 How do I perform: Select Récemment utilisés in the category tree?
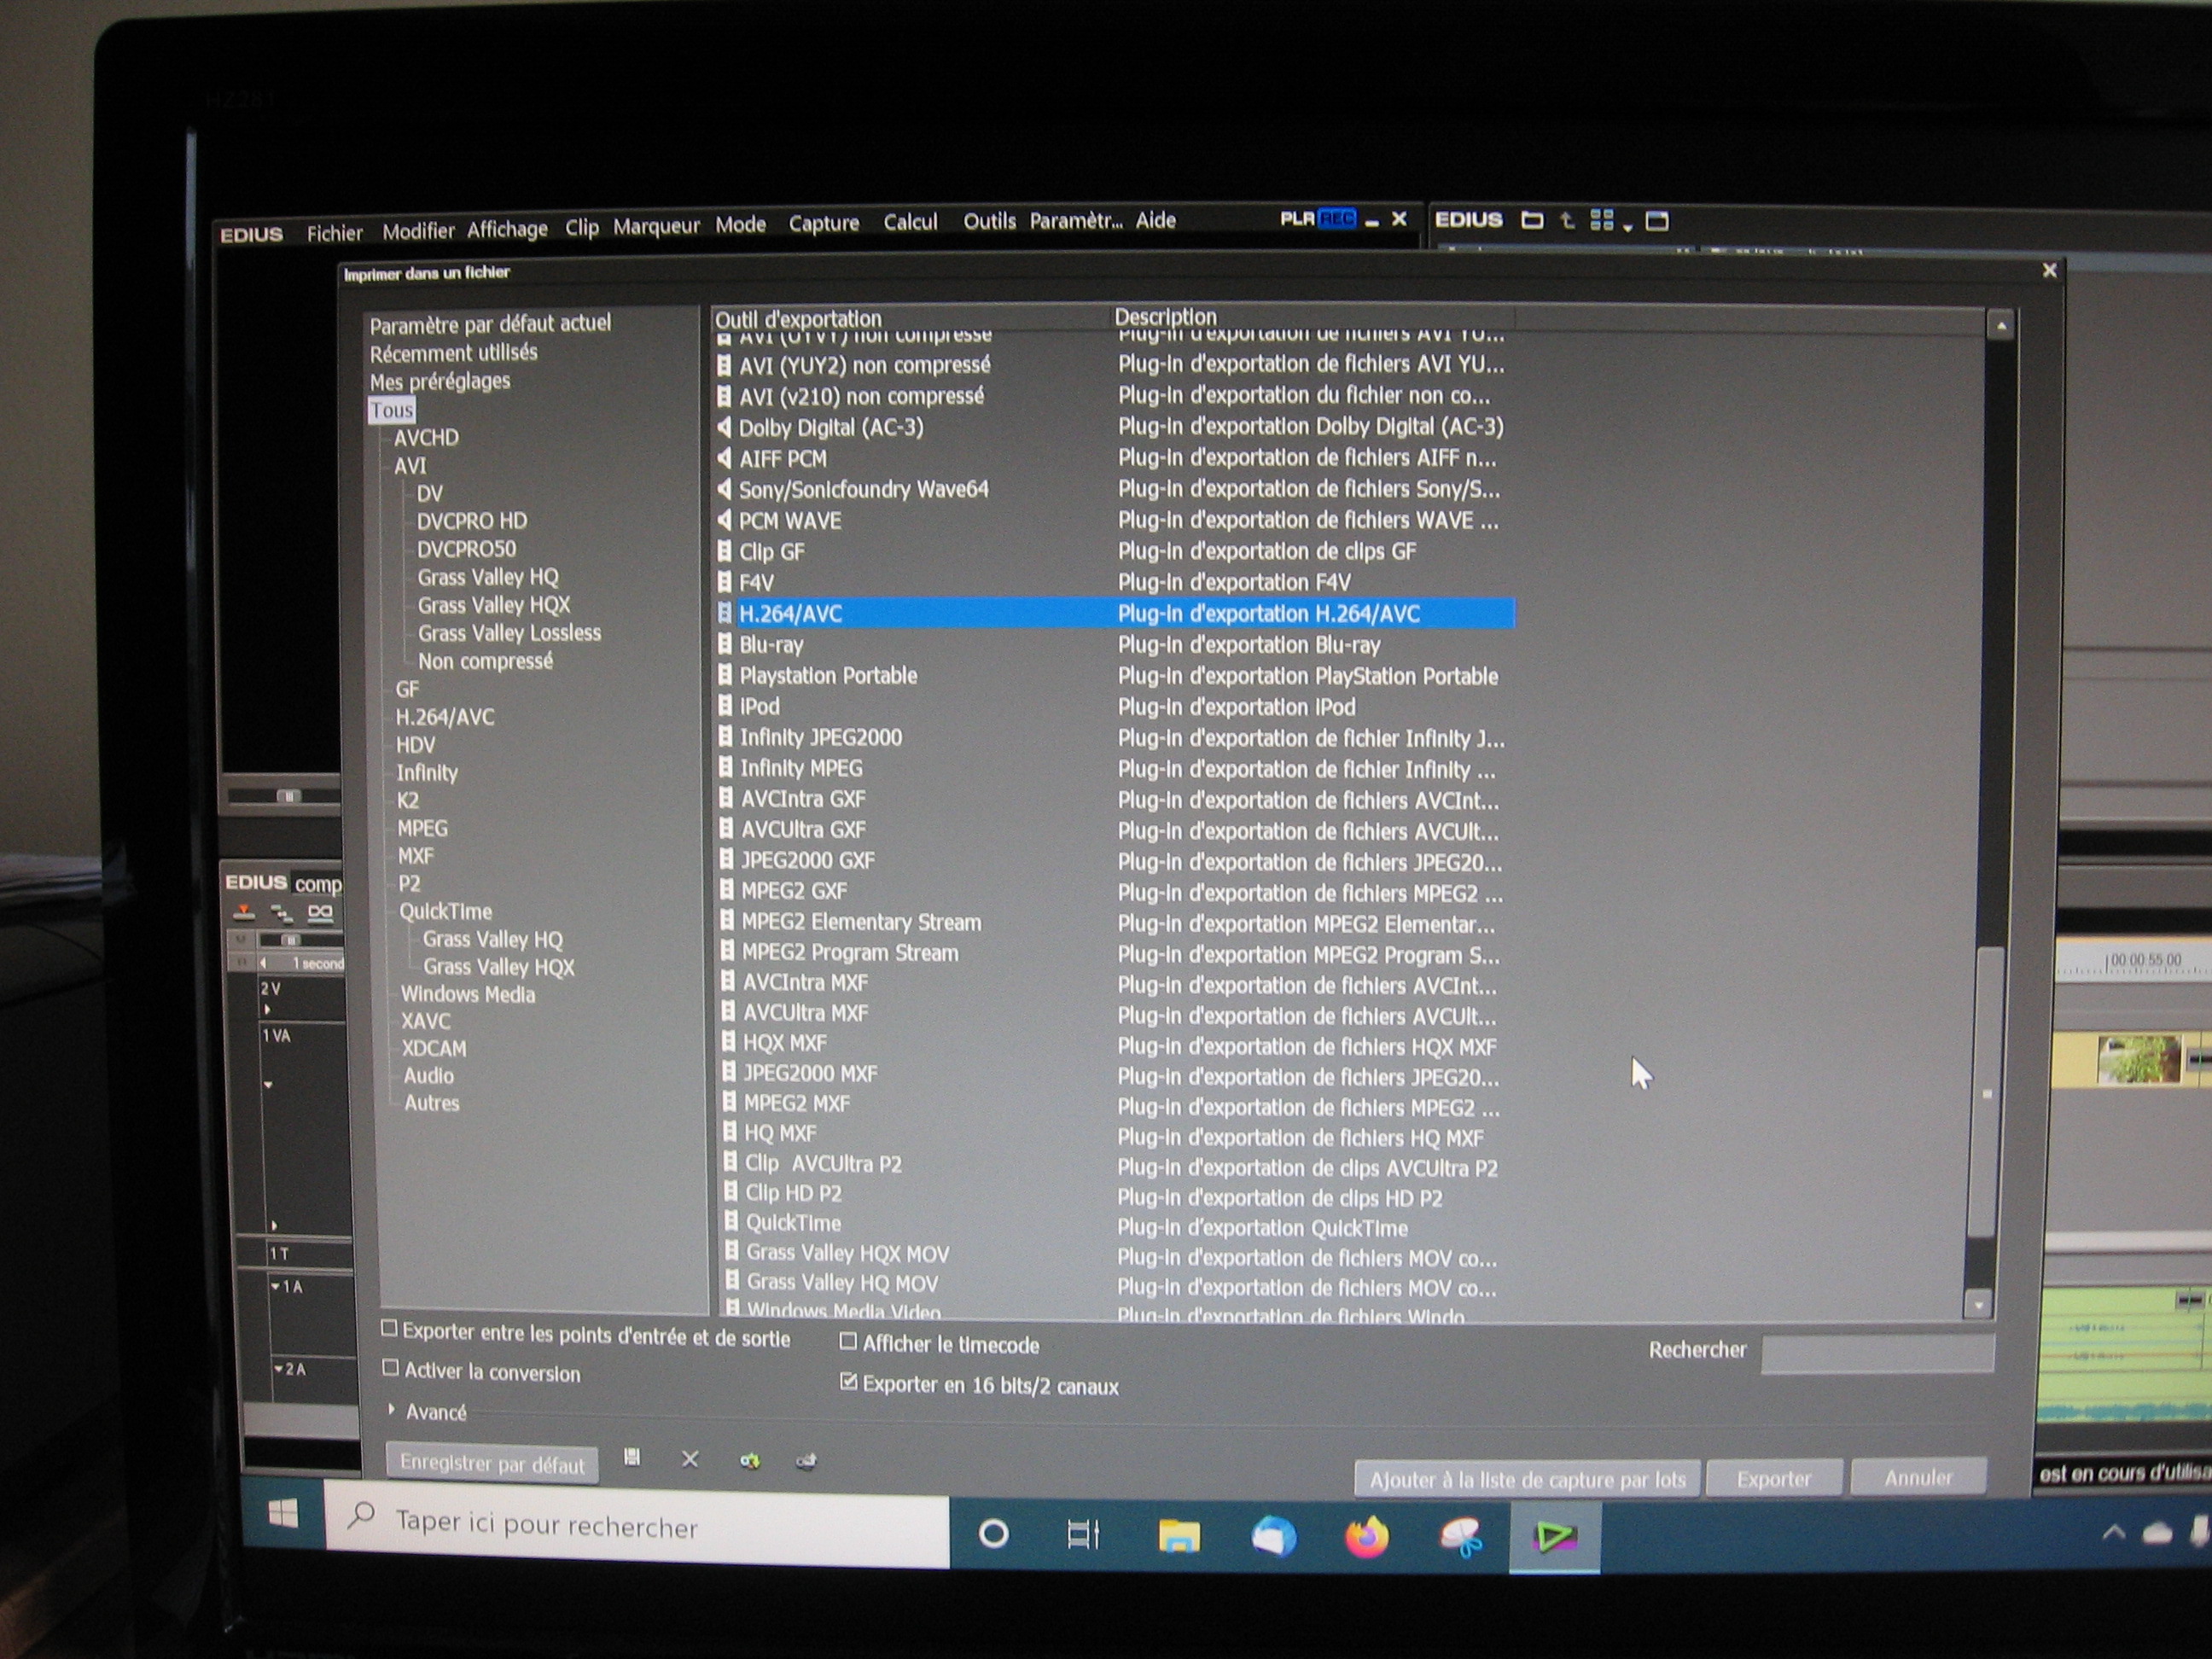[x=453, y=353]
